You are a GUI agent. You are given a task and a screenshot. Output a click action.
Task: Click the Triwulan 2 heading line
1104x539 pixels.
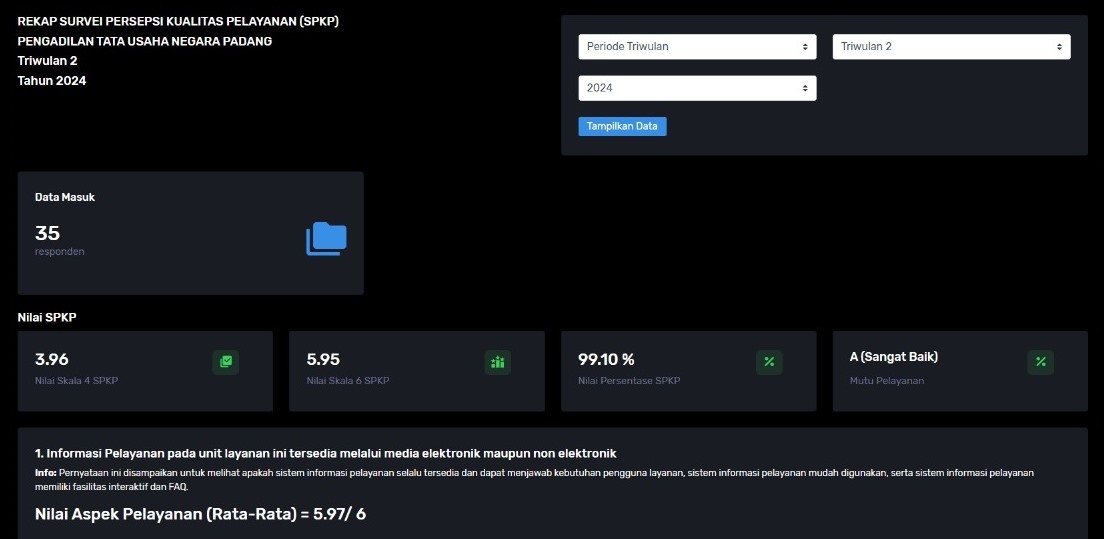[47, 61]
